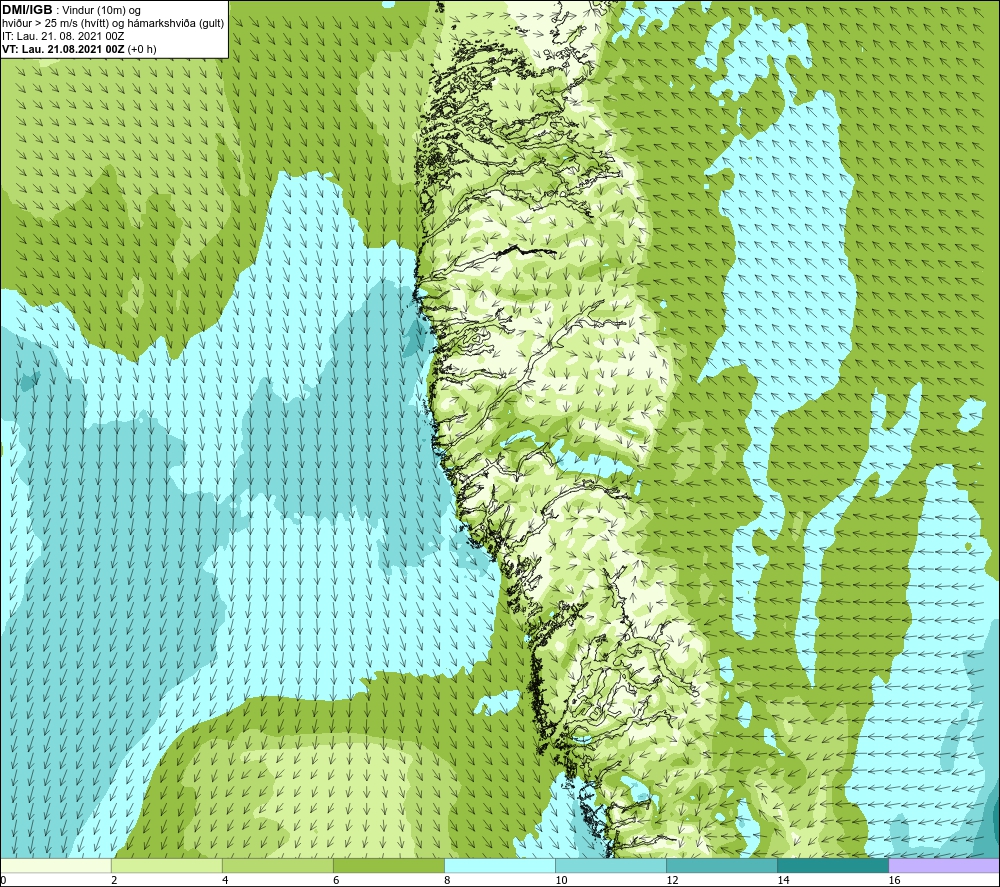1000x887 pixels.
Task: Click the pale yellow 0–2 m/s legend swatch
Action: click(55, 865)
